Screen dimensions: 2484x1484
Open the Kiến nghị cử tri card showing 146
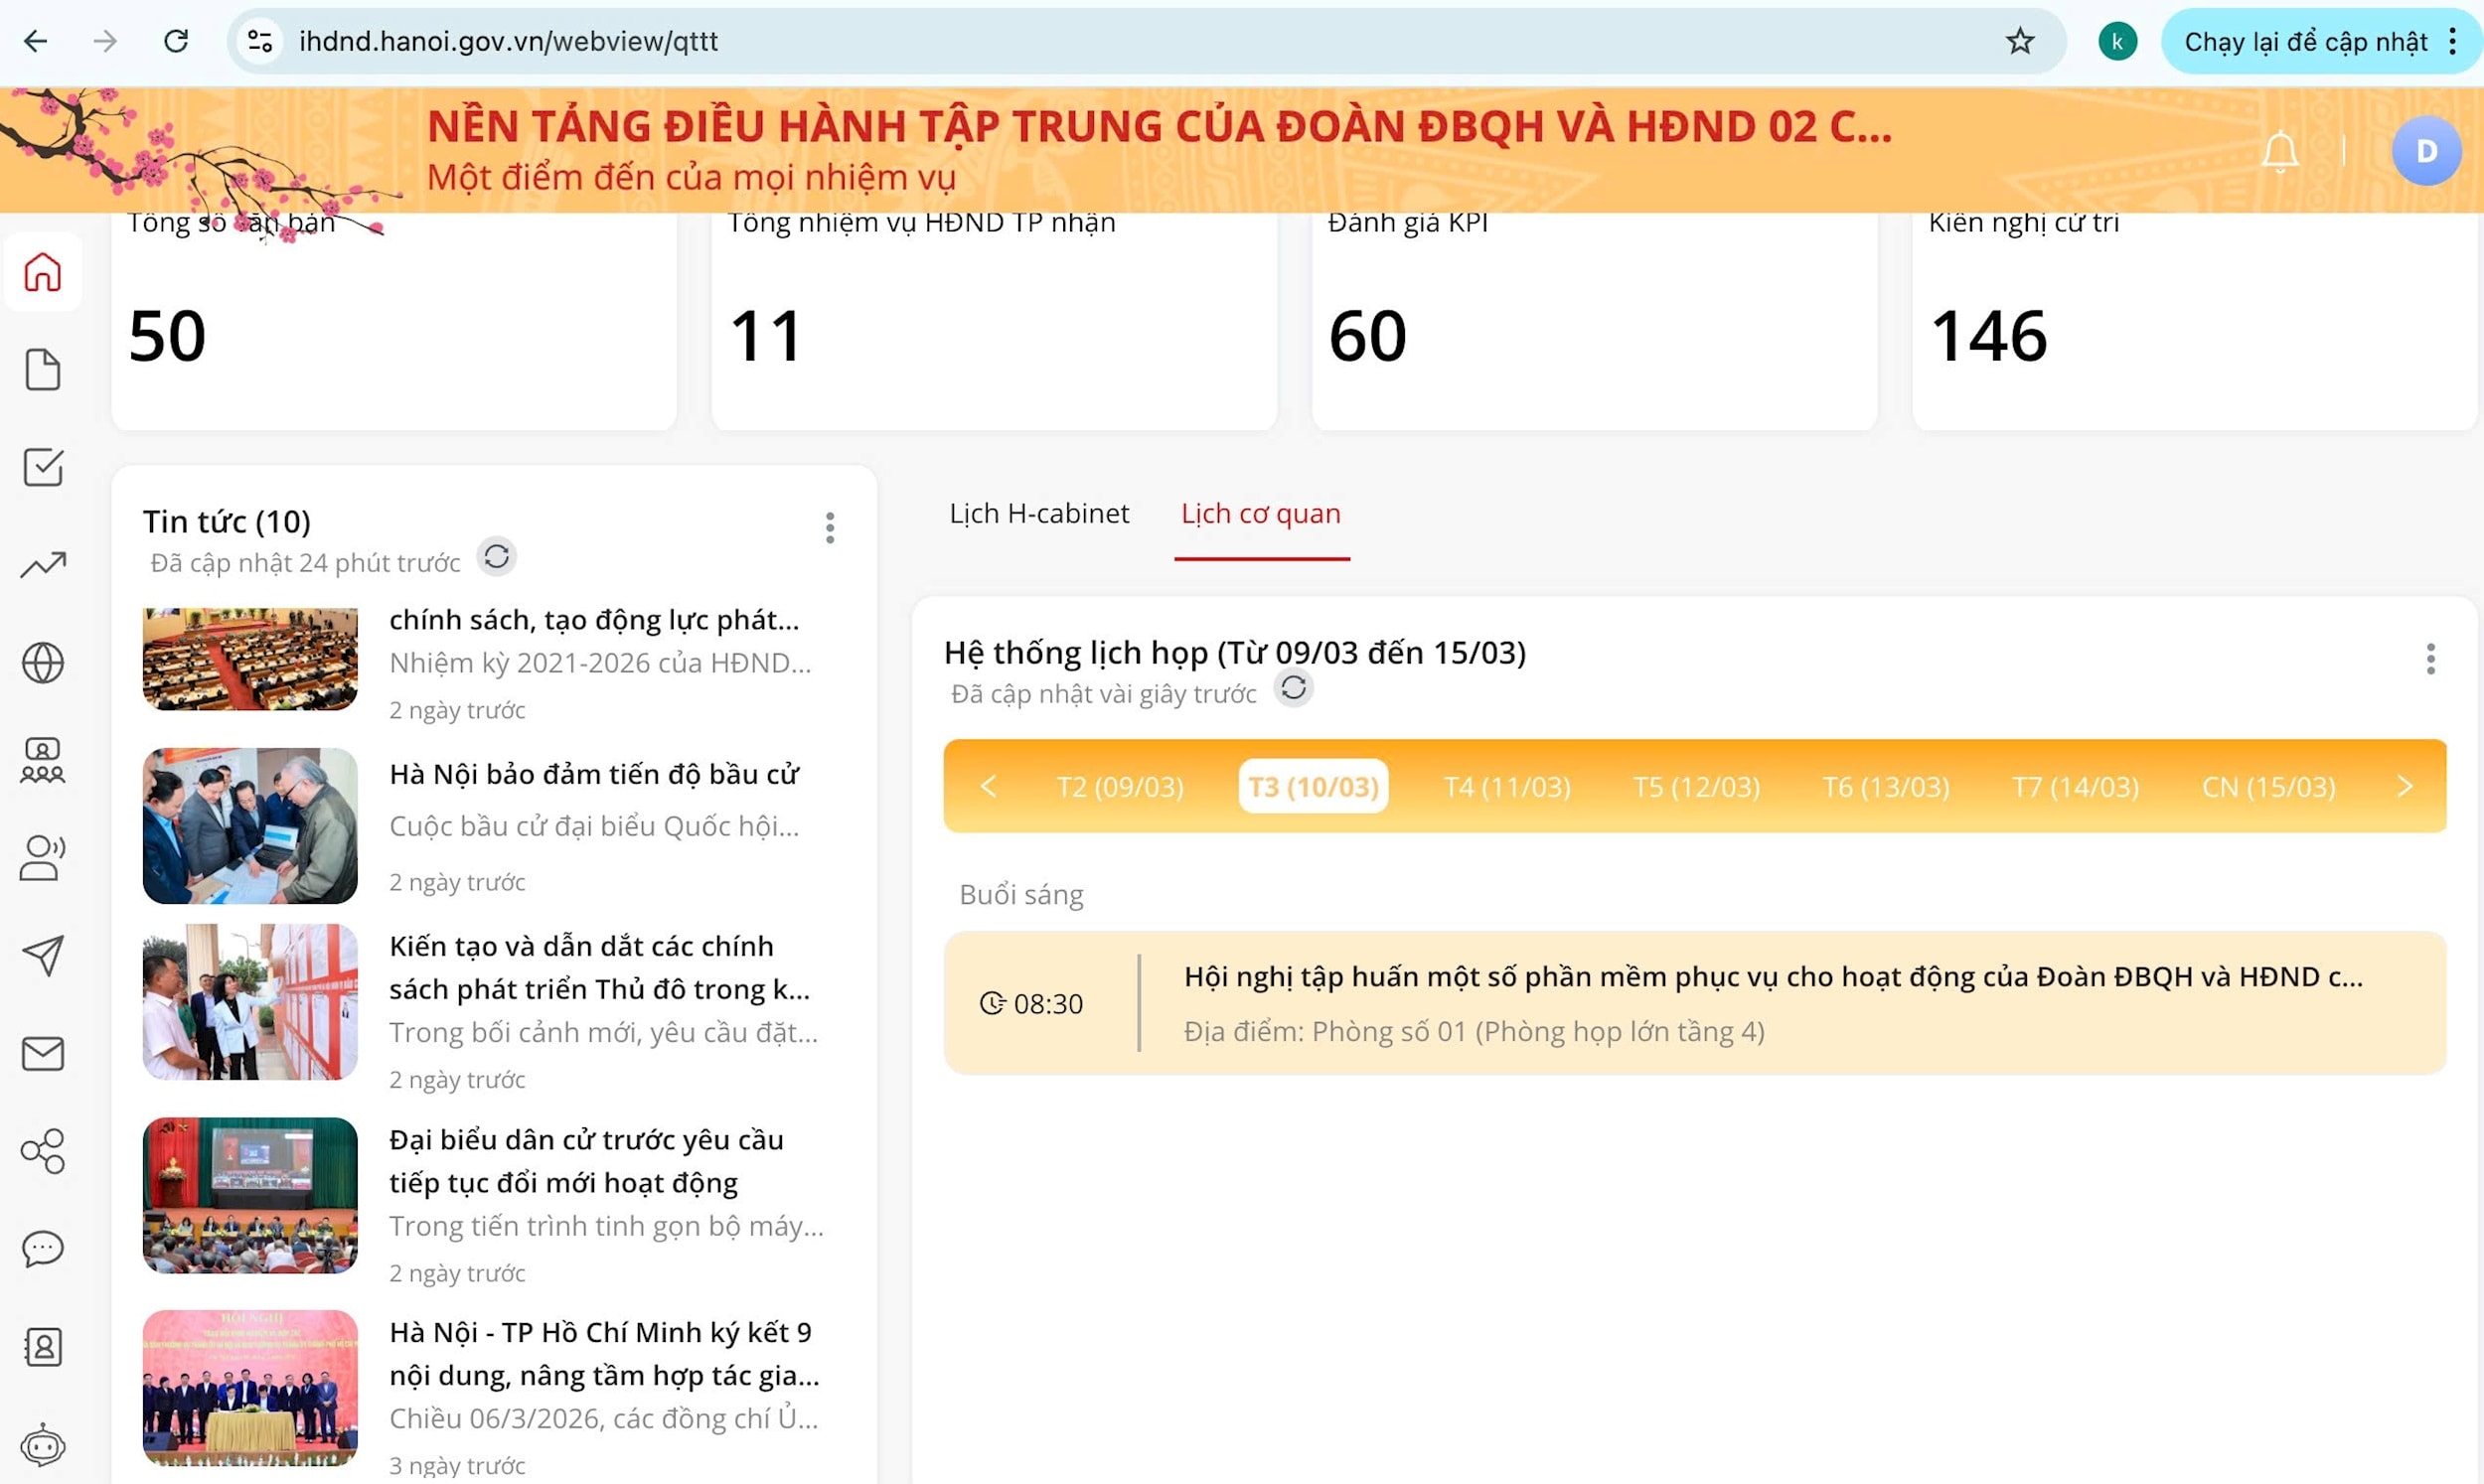point(2195,321)
